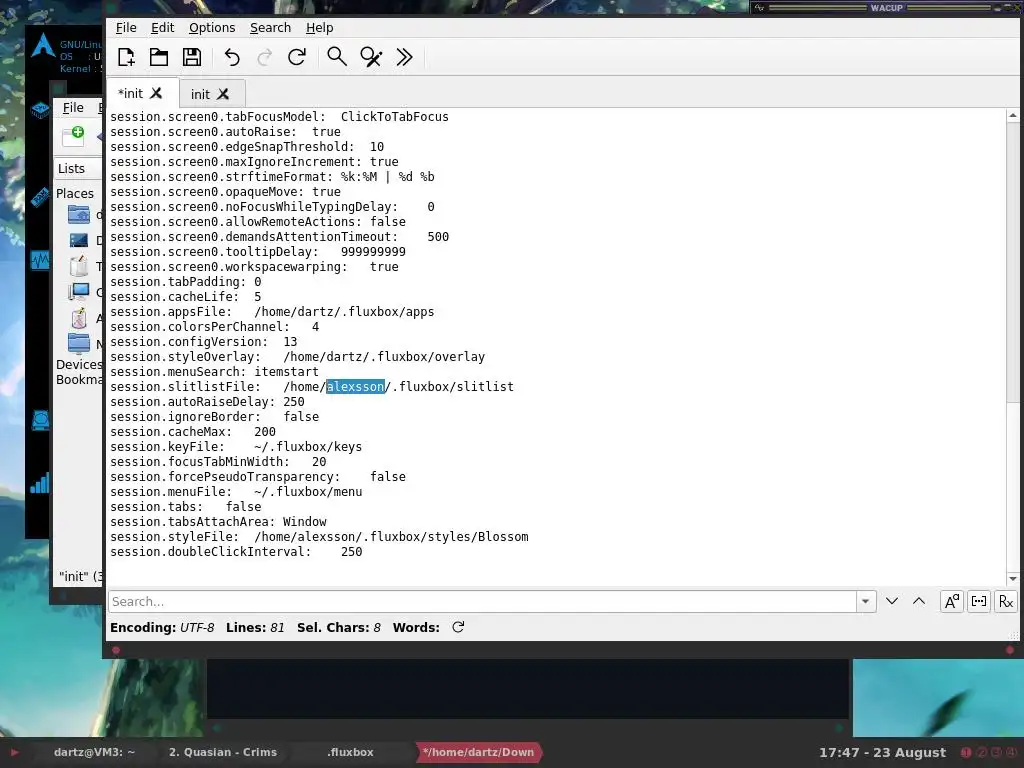Open a file using the folder toolbar icon
The width and height of the screenshot is (1024, 768).
(x=159, y=57)
